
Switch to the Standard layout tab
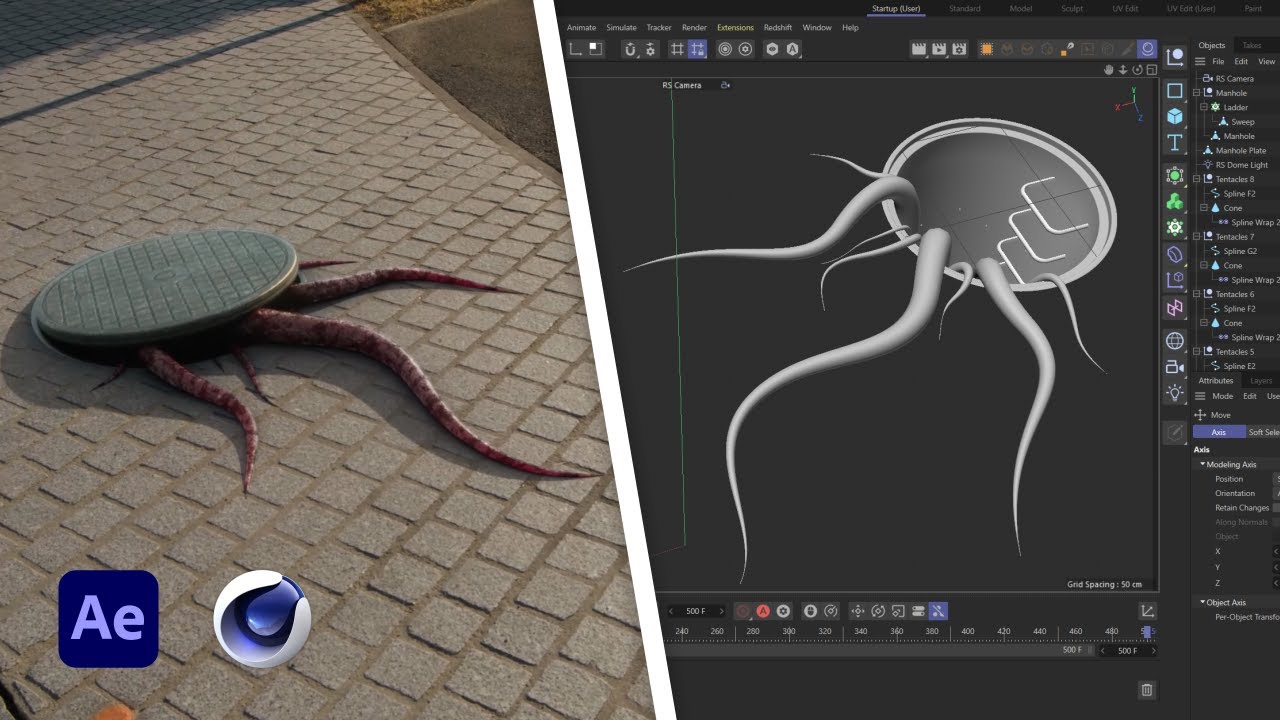click(x=965, y=9)
